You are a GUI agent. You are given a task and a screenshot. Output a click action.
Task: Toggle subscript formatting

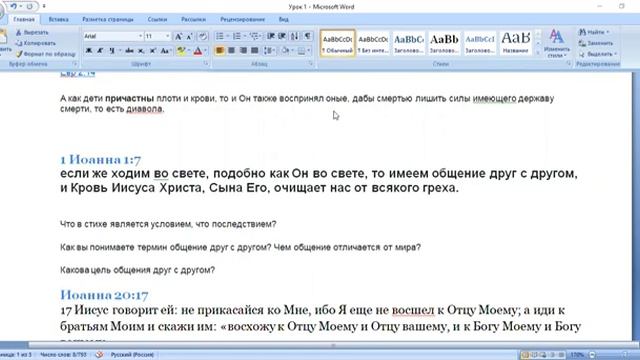point(141,51)
